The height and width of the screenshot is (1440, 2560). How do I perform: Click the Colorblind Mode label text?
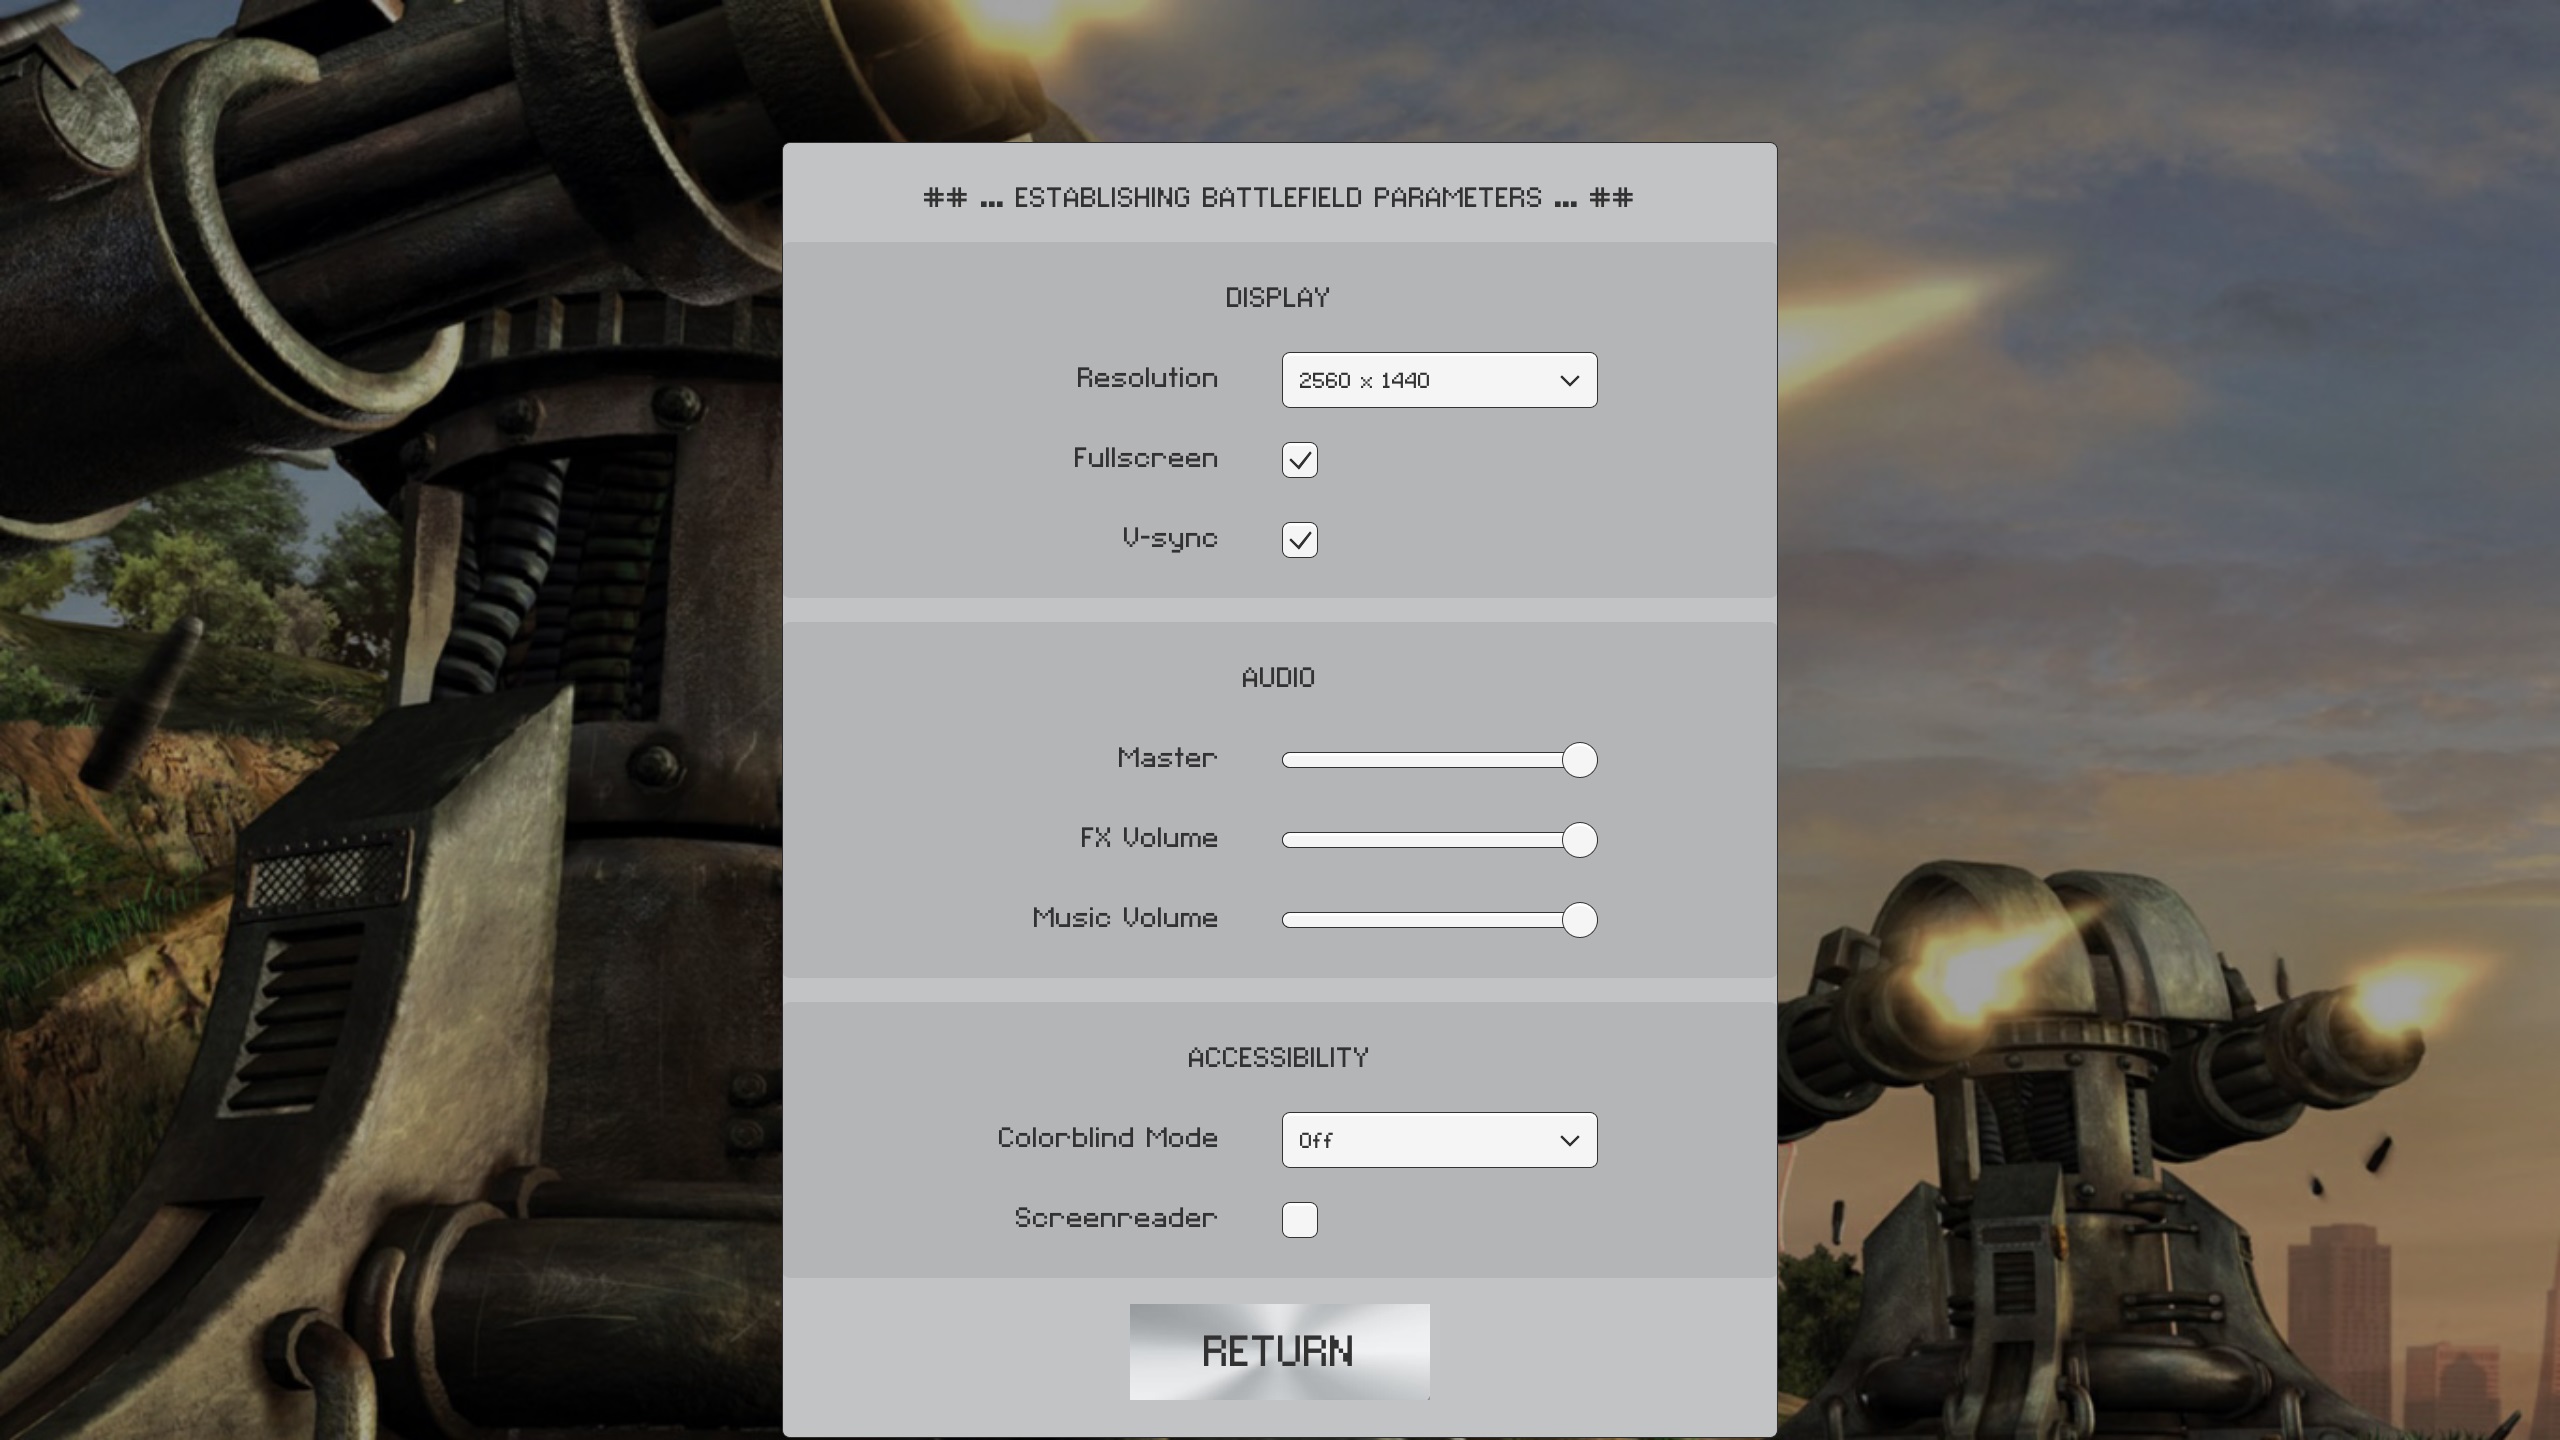tap(1107, 1138)
